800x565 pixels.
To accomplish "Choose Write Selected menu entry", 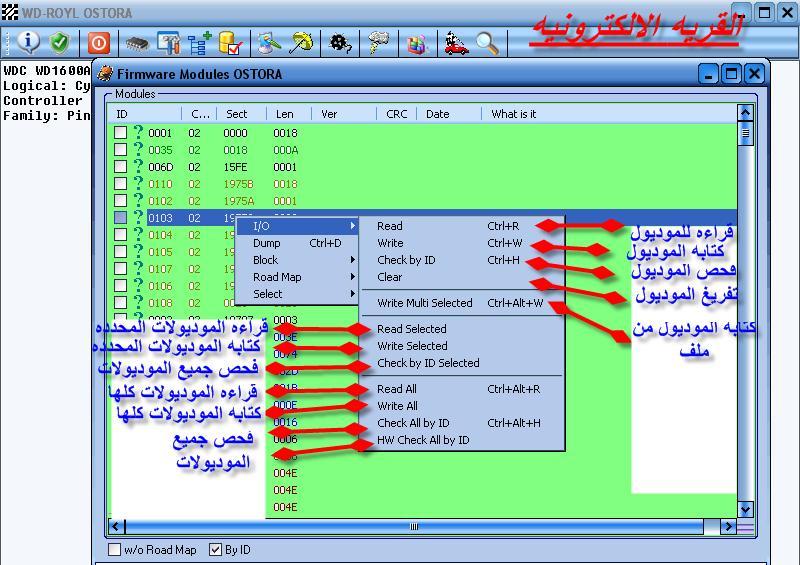I will pyautogui.click(x=462, y=346).
